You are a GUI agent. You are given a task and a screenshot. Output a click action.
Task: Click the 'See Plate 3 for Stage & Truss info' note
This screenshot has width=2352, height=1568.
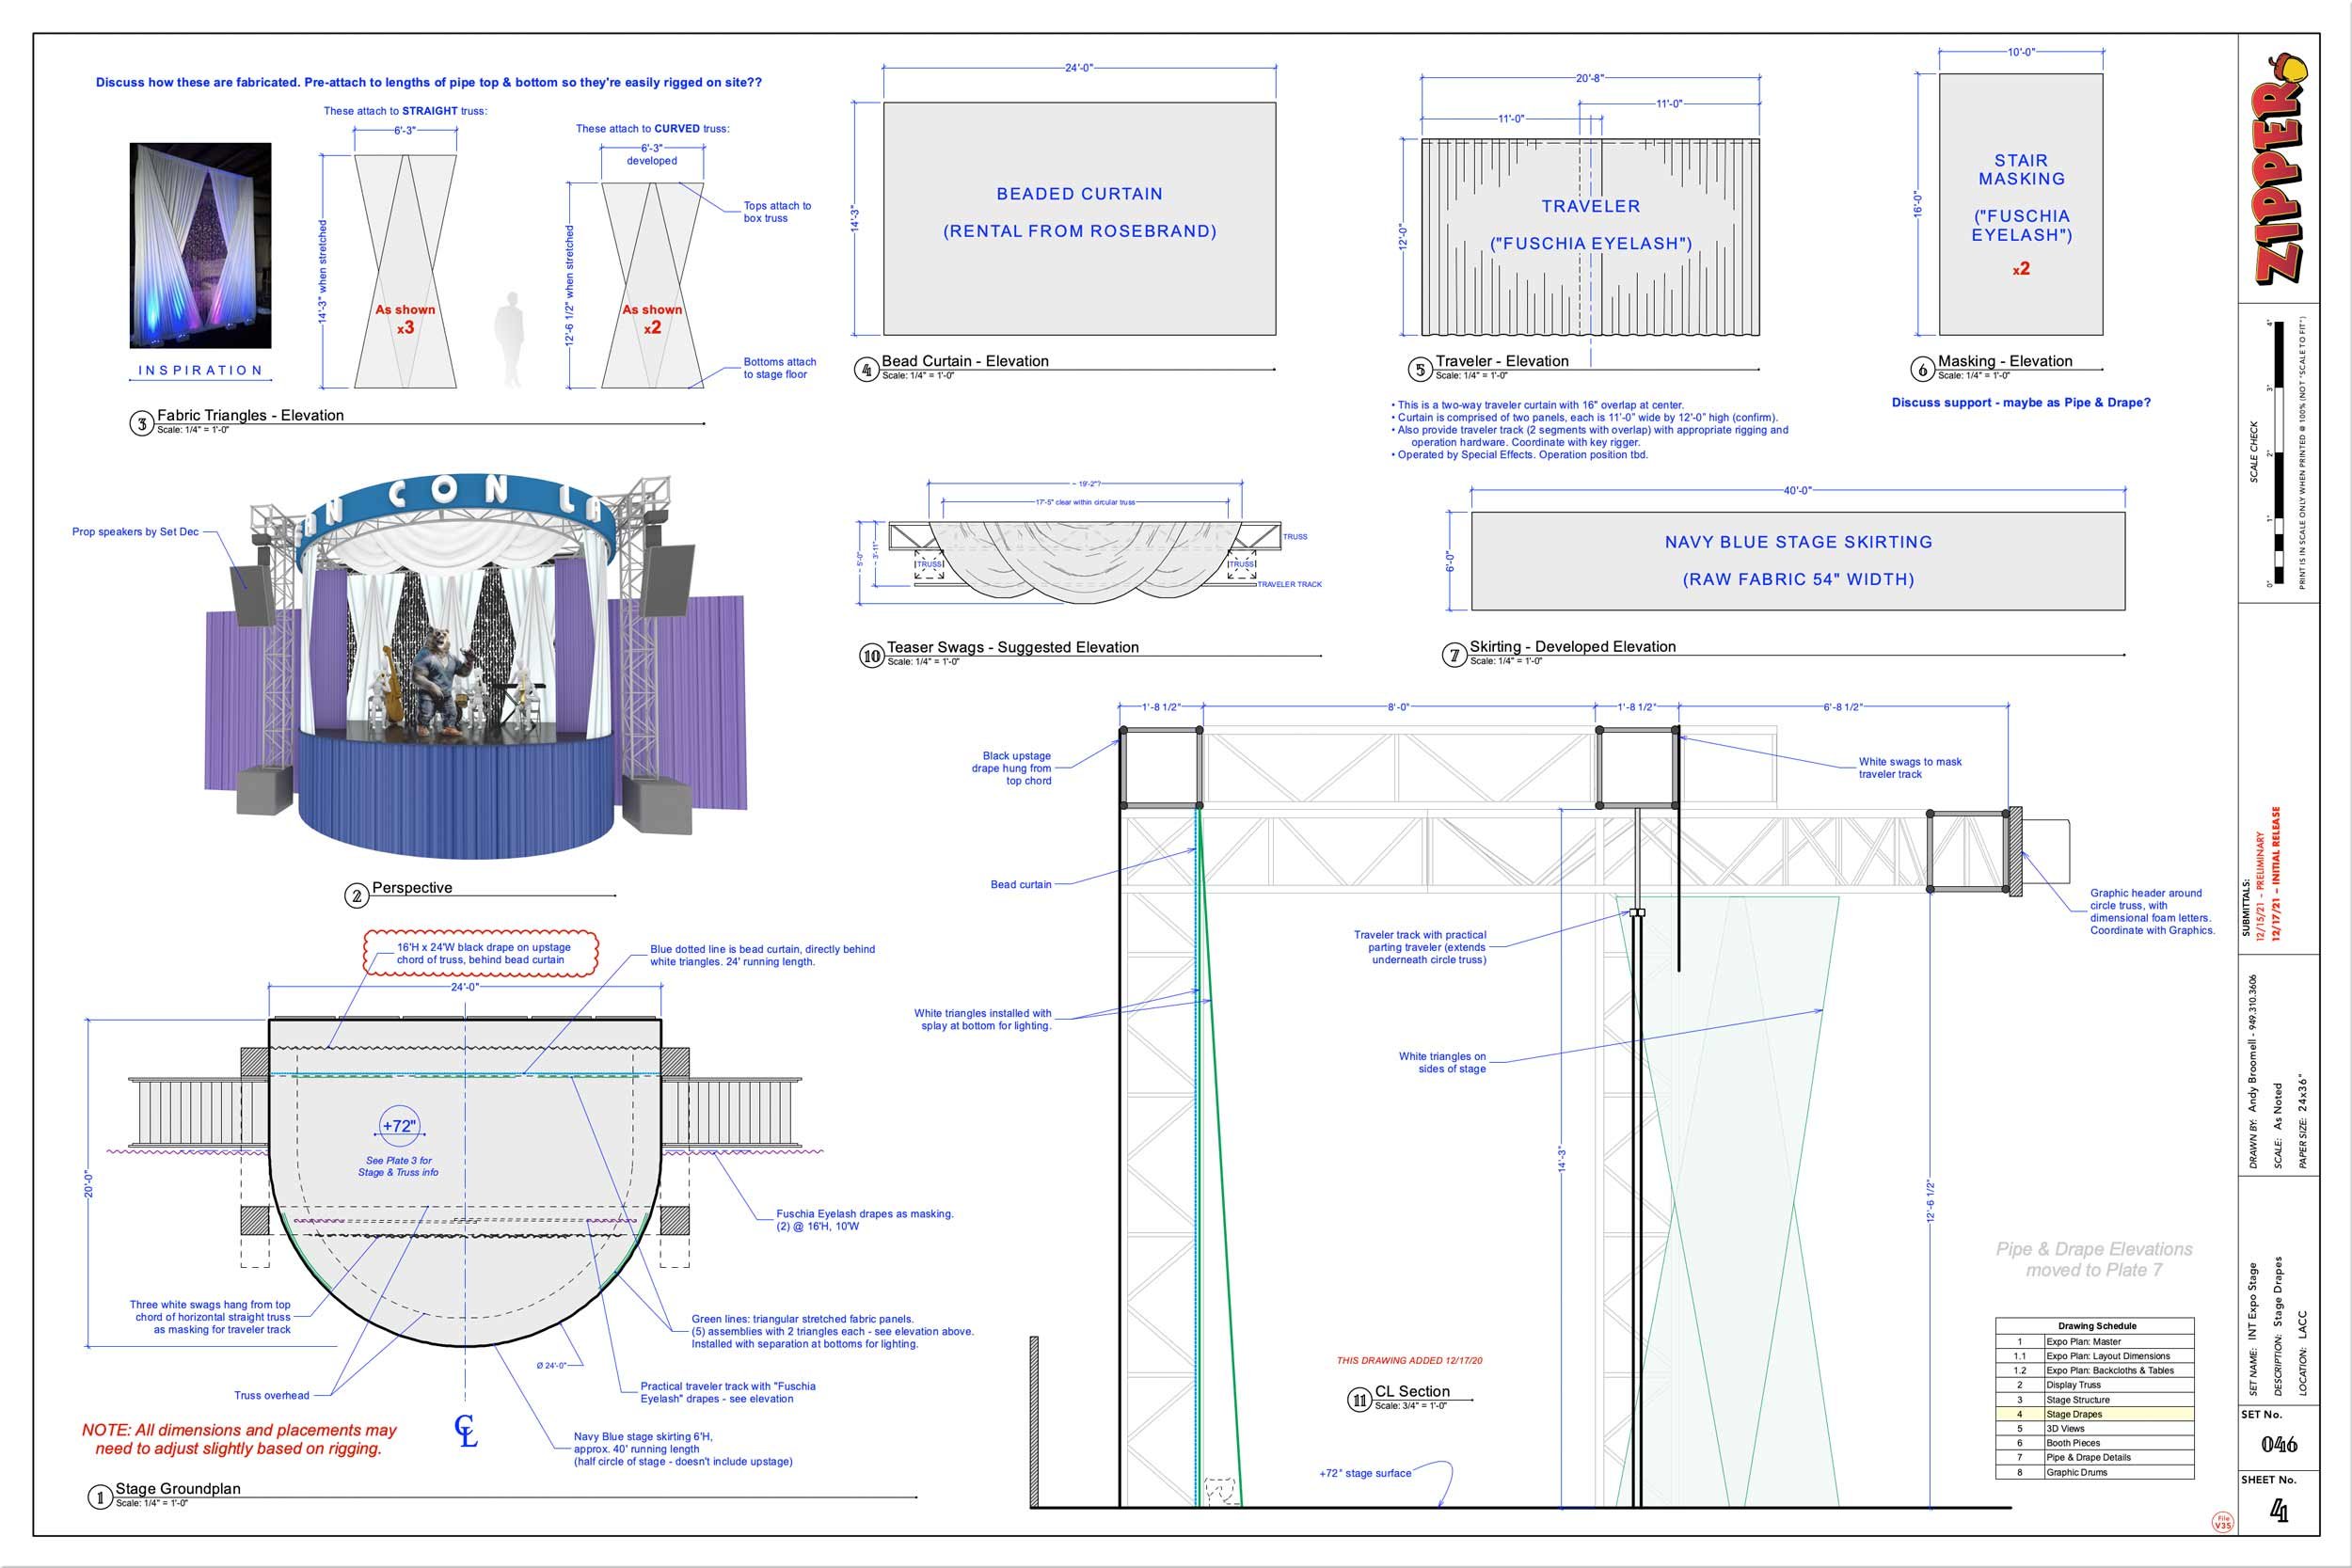pos(398,1166)
